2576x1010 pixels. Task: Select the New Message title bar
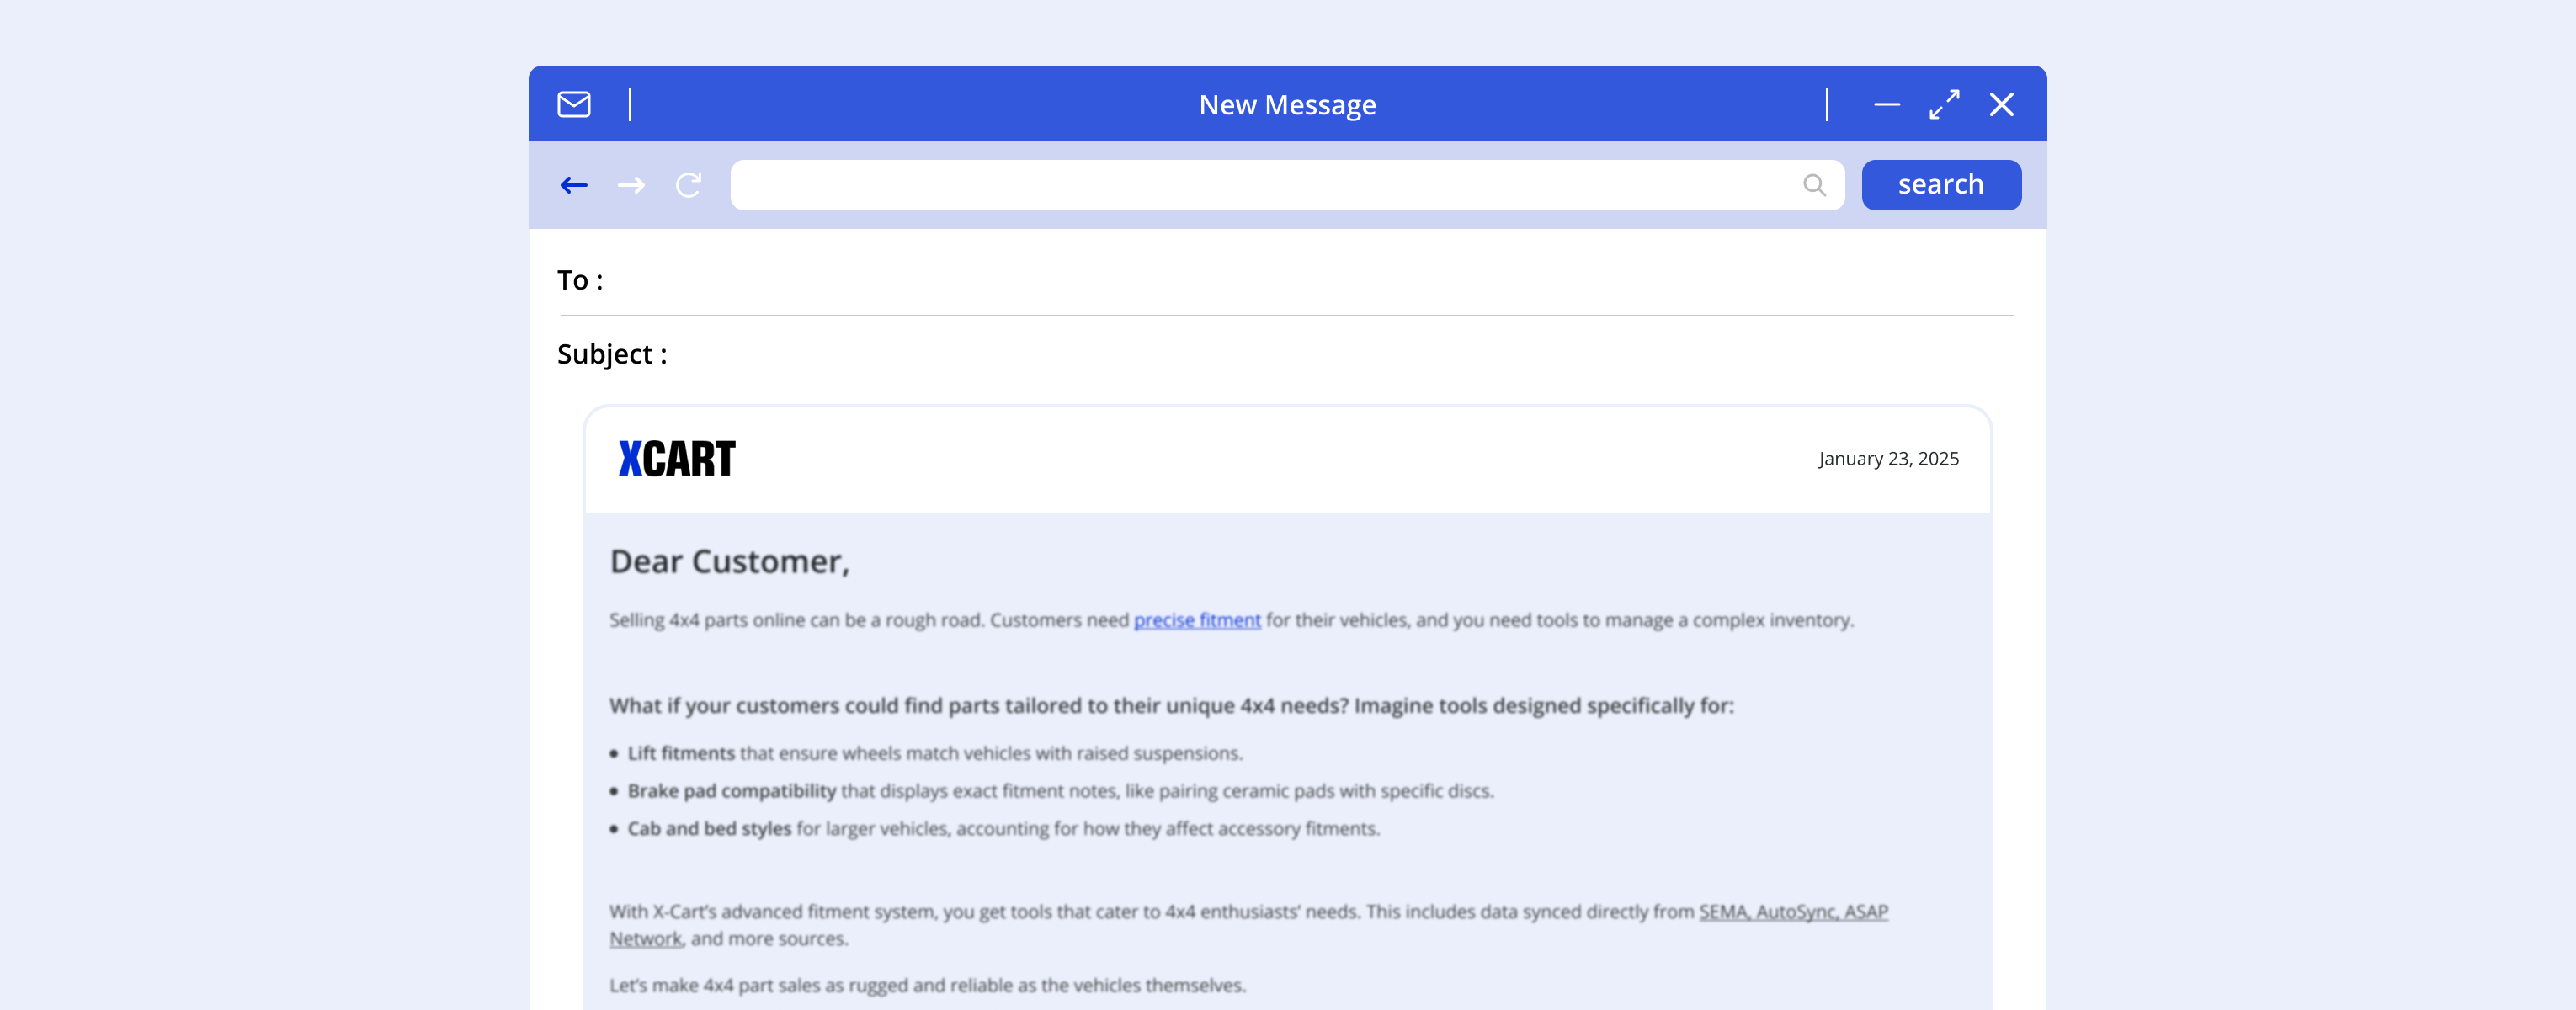pyautogui.click(x=1288, y=103)
